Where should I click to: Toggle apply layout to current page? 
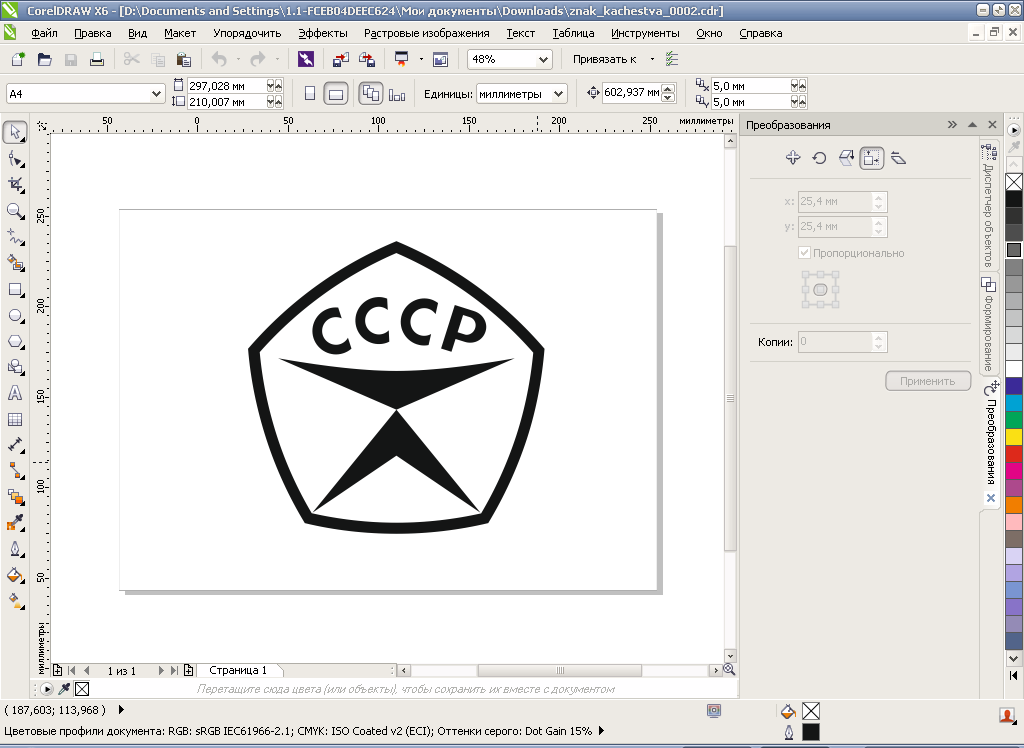[397, 95]
